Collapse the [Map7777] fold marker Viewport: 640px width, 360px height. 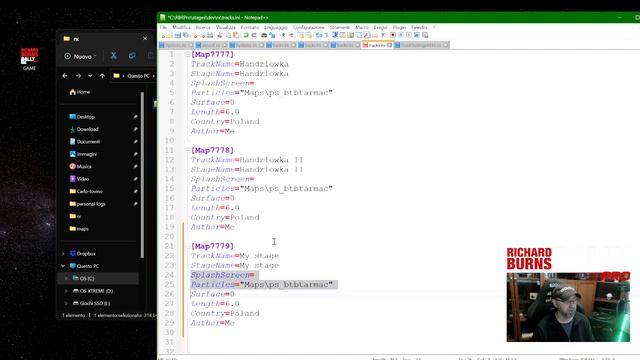[x=187, y=54]
